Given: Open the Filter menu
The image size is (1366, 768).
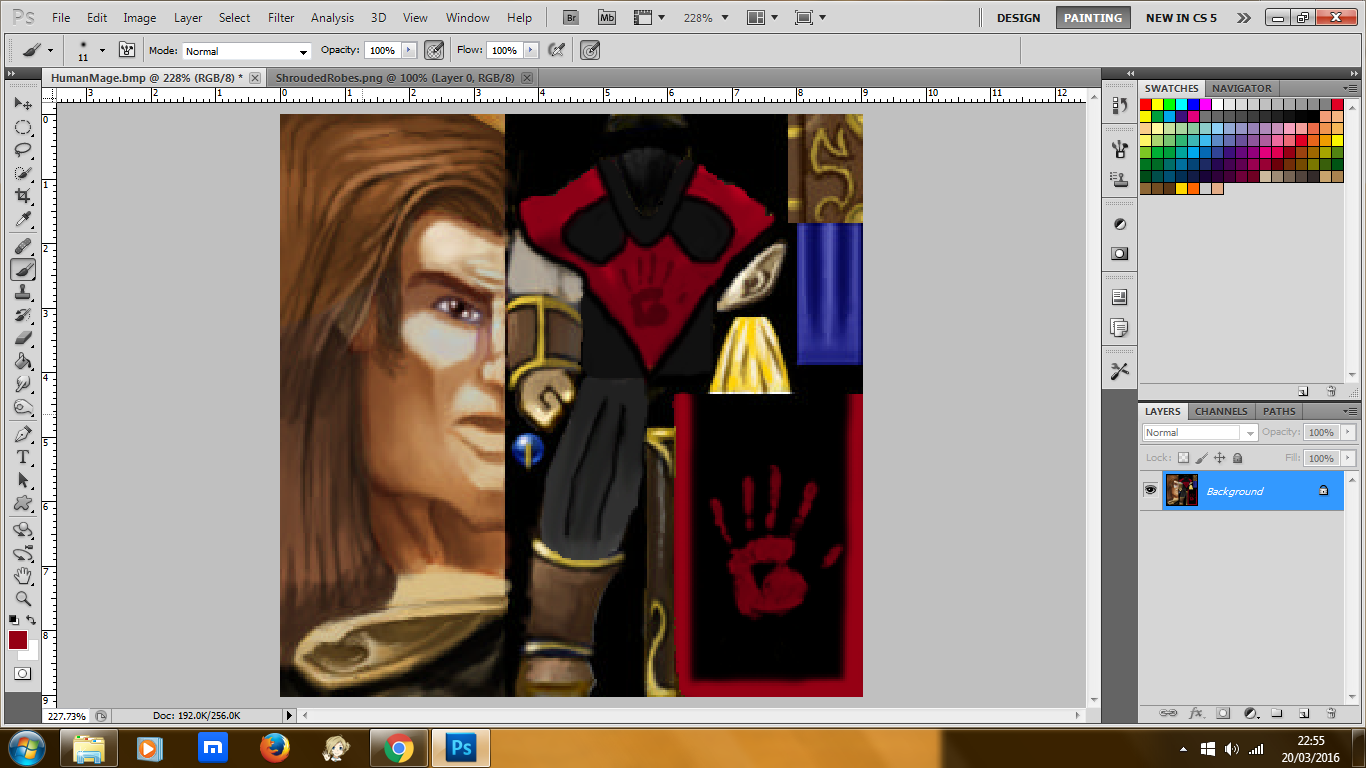Looking at the screenshot, I should pos(281,18).
